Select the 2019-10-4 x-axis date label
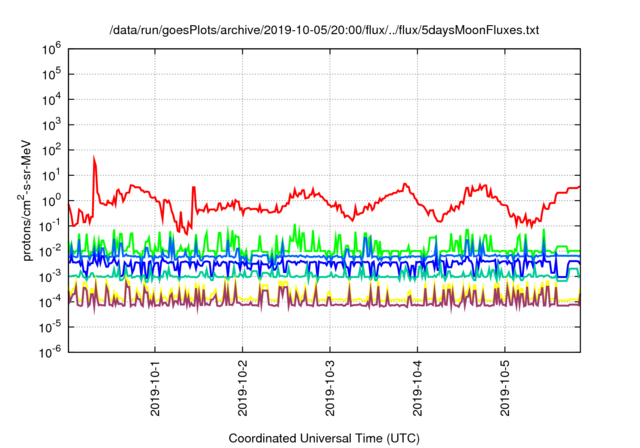The image size is (640, 448). tap(417, 388)
